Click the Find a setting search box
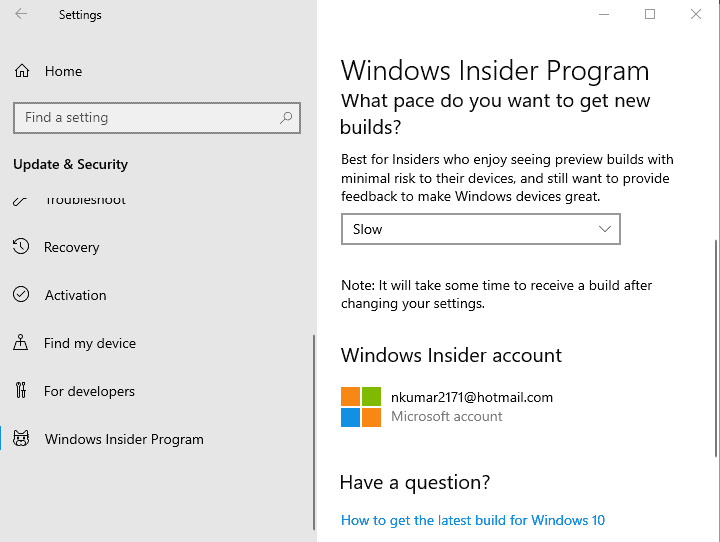The width and height of the screenshot is (720, 542). click(x=157, y=118)
